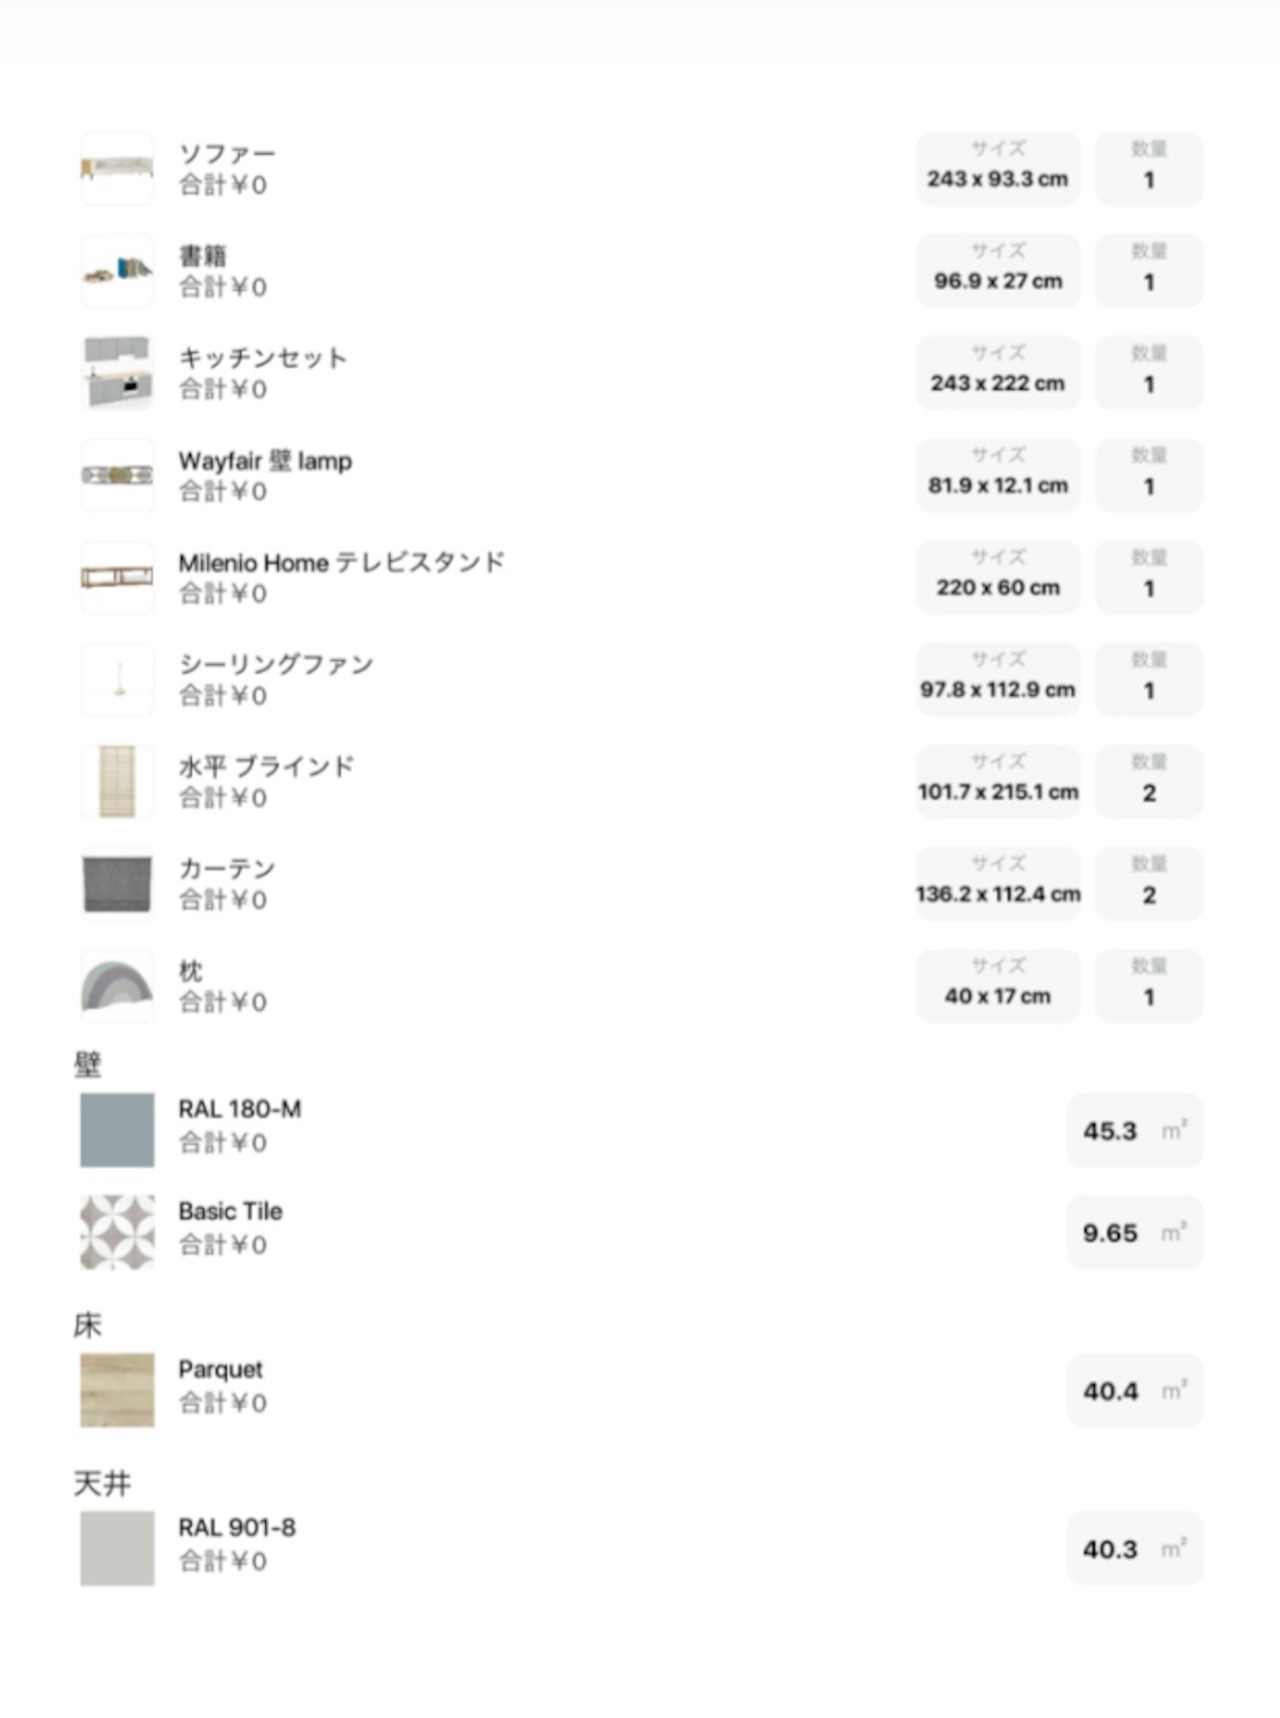Click the キッチンセット kitchen set thumbnail
The image size is (1280, 1718).
click(117, 373)
